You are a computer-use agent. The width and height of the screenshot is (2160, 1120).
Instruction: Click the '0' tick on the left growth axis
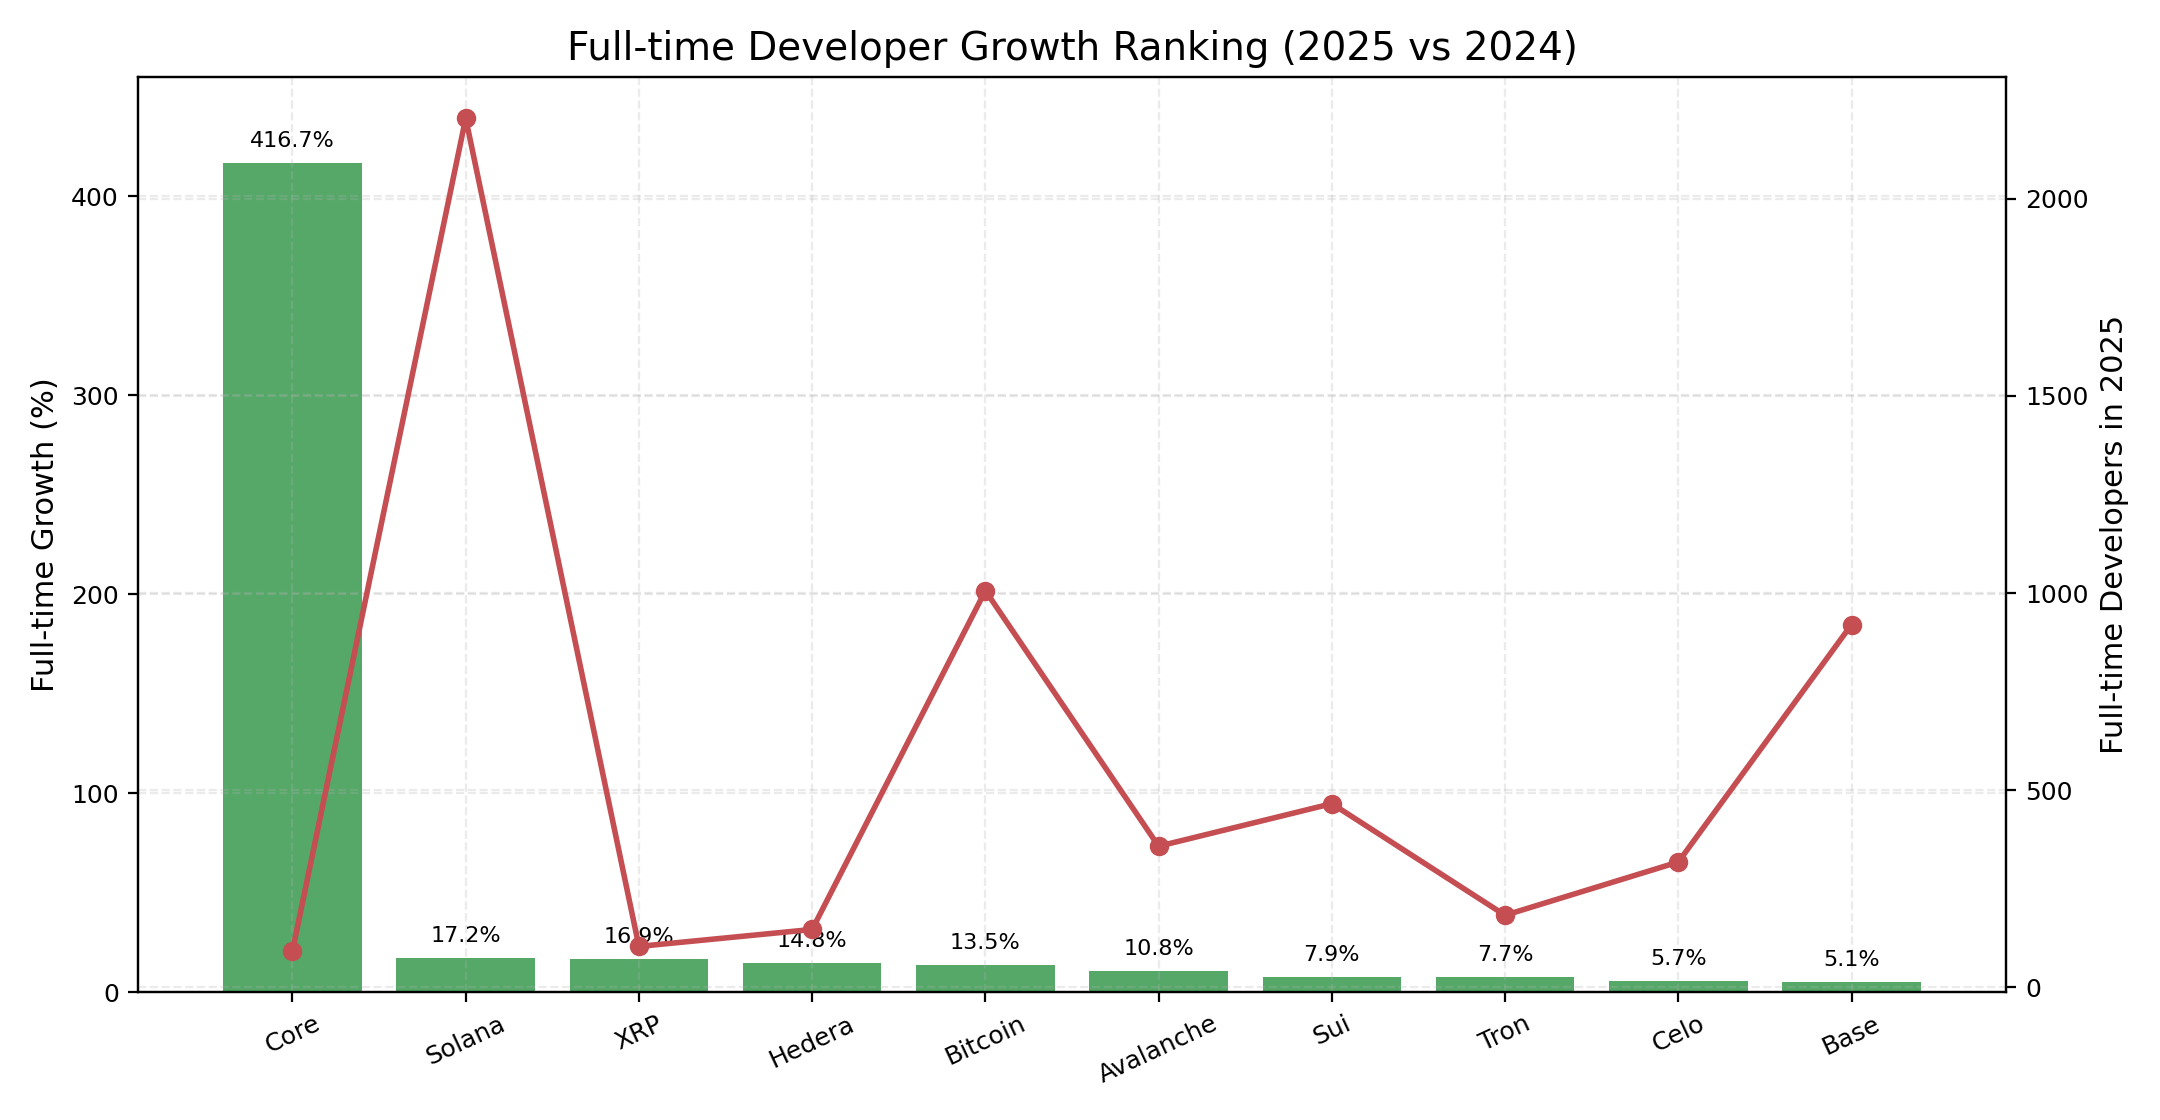[112, 992]
